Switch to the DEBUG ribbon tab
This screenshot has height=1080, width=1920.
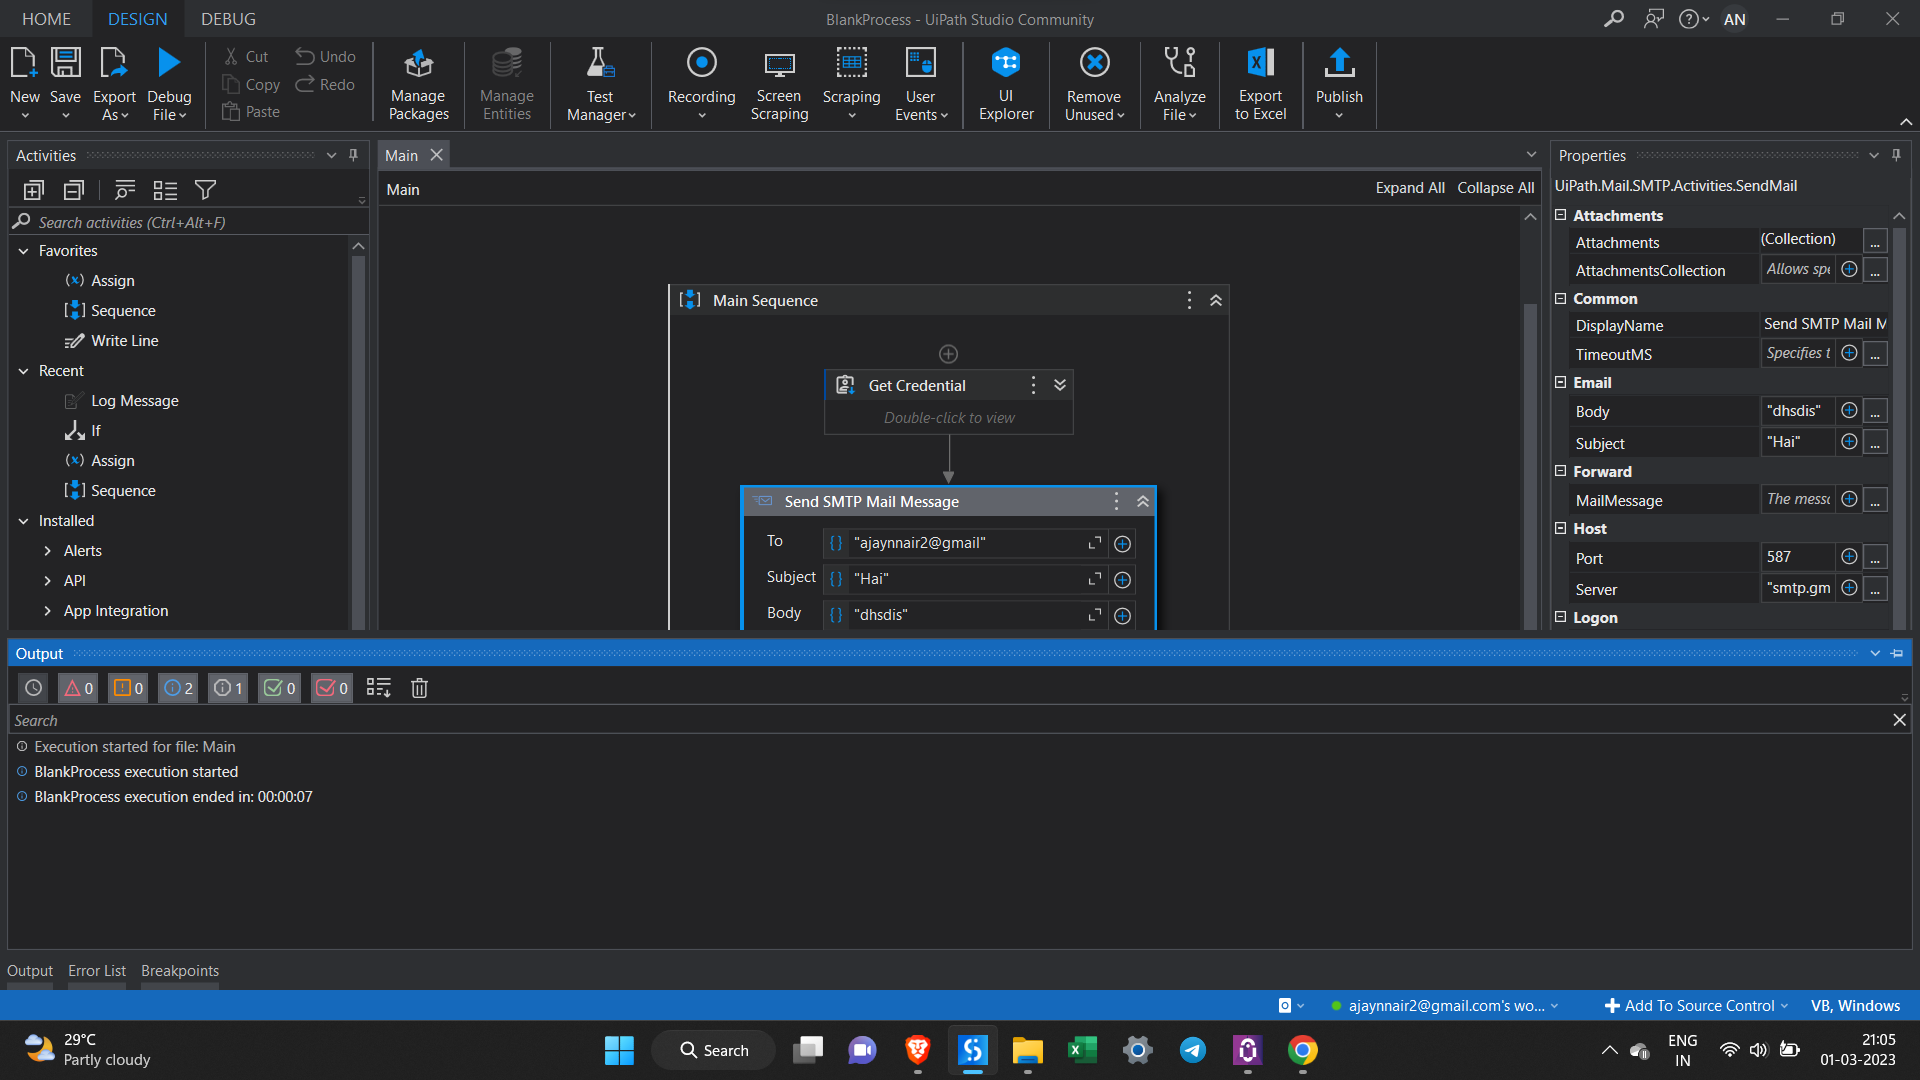pos(228,19)
